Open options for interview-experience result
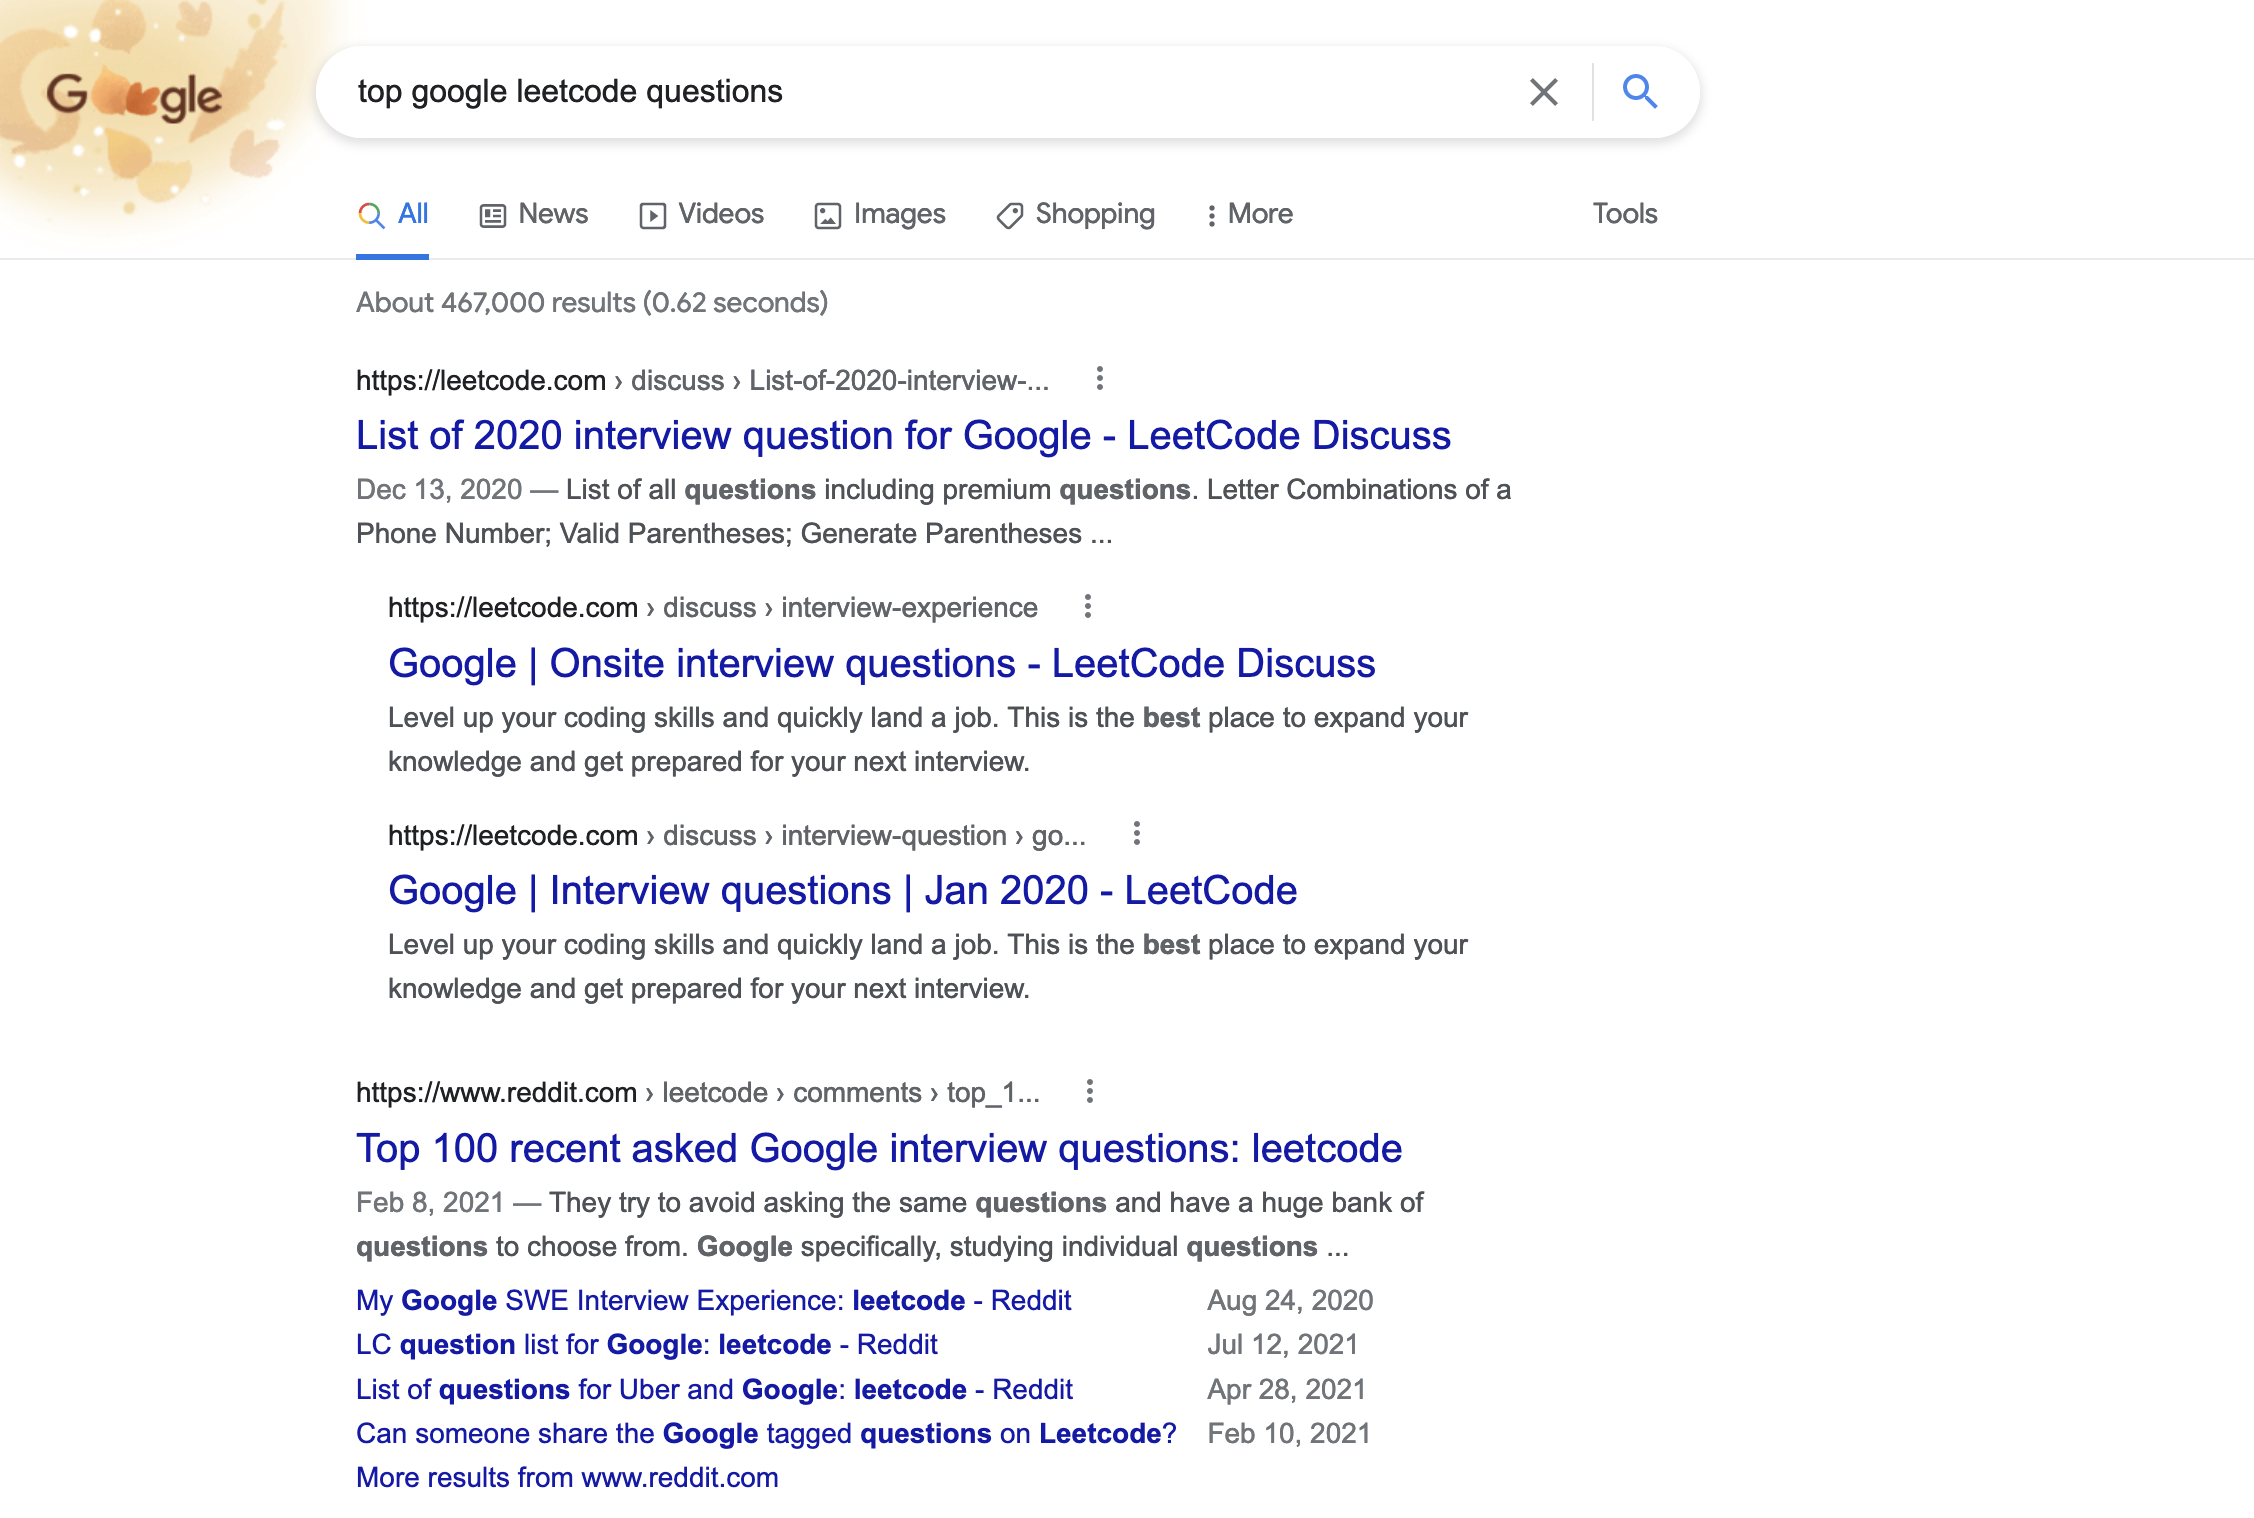This screenshot has height=1518, width=2254. click(1087, 606)
